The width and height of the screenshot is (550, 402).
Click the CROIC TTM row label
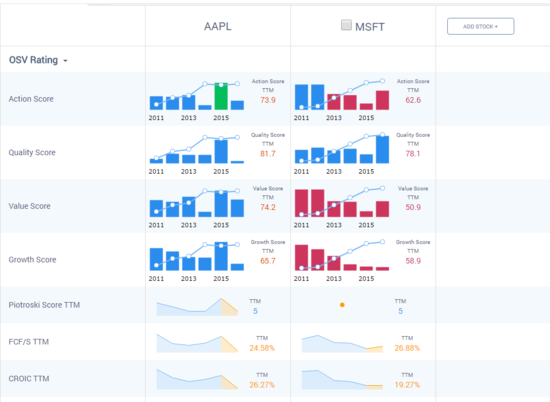pyautogui.click(x=29, y=378)
